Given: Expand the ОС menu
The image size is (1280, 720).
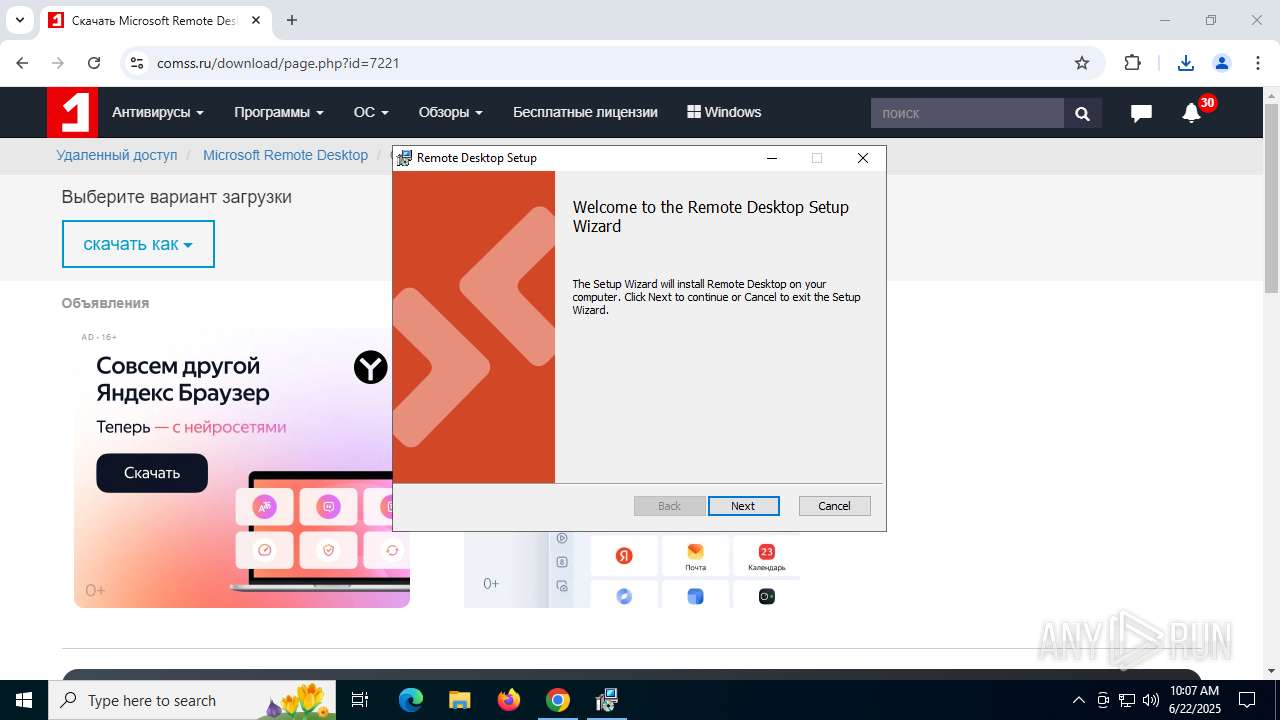Looking at the screenshot, I should tap(371, 112).
